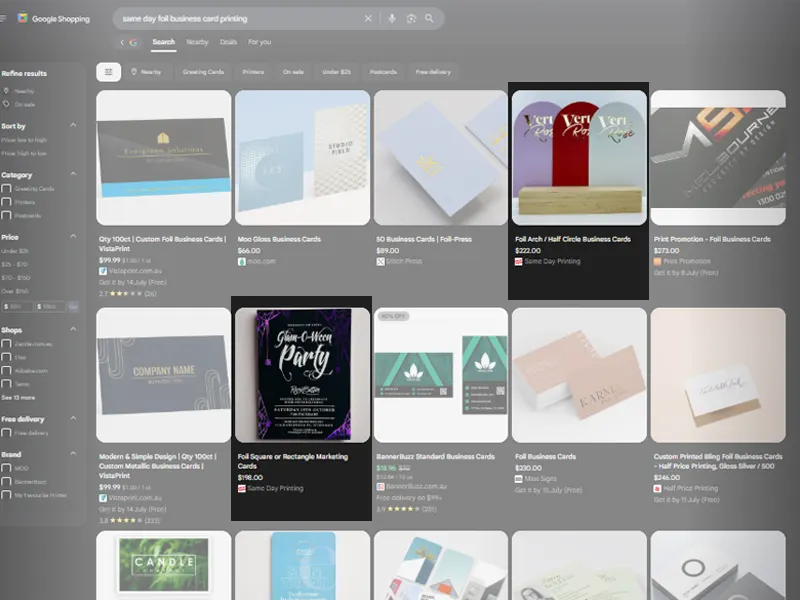This screenshot has height=600, width=800.
Task: Filter price by Over $150
Action: [15, 291]
